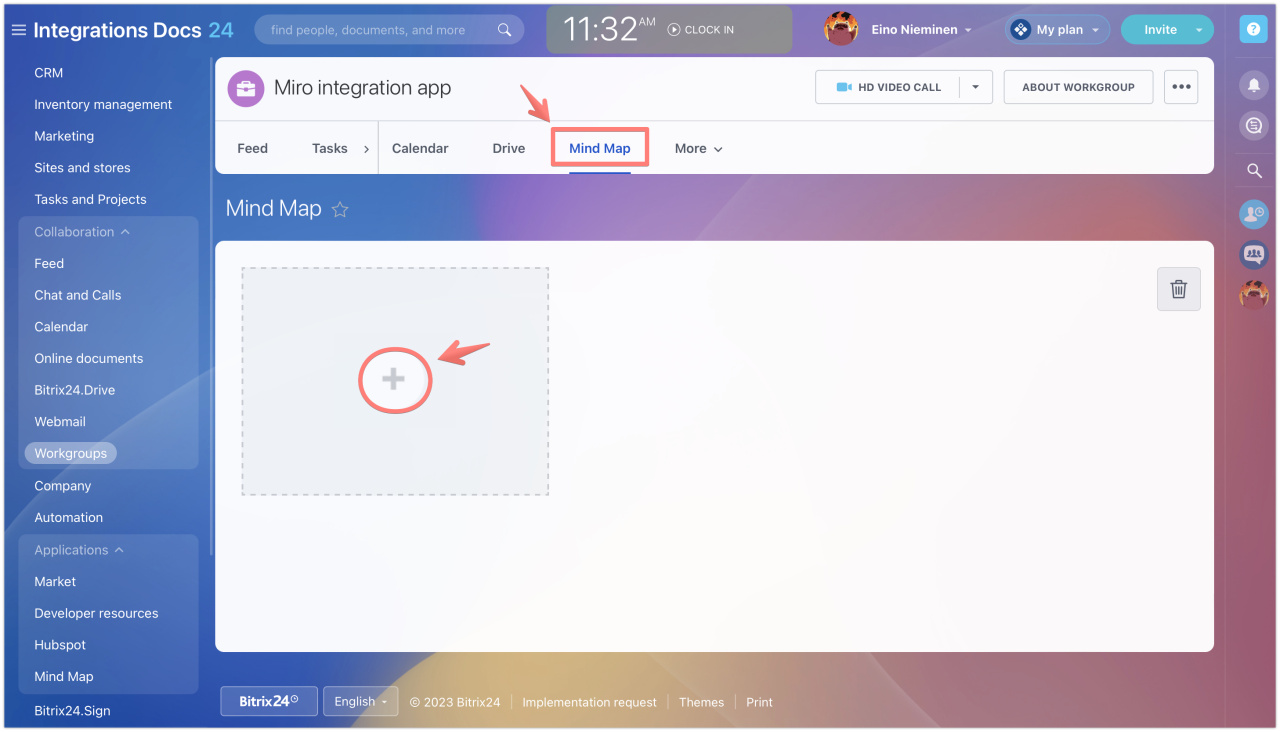Toggle the hamburger main menu icon
This screenshot has width=1280, height=732.
(18, 30)
